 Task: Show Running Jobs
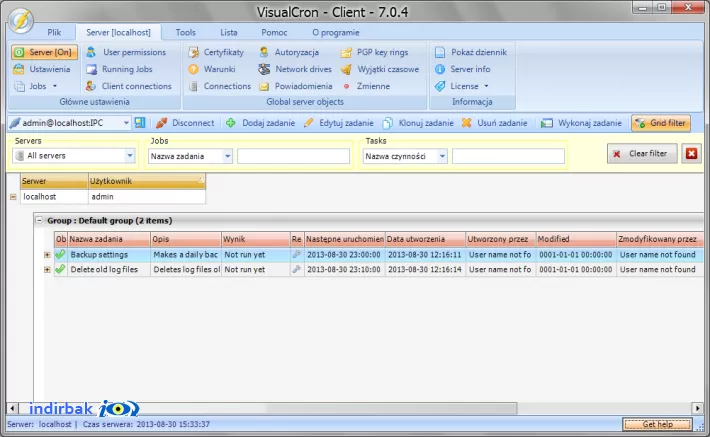(120, 69)
